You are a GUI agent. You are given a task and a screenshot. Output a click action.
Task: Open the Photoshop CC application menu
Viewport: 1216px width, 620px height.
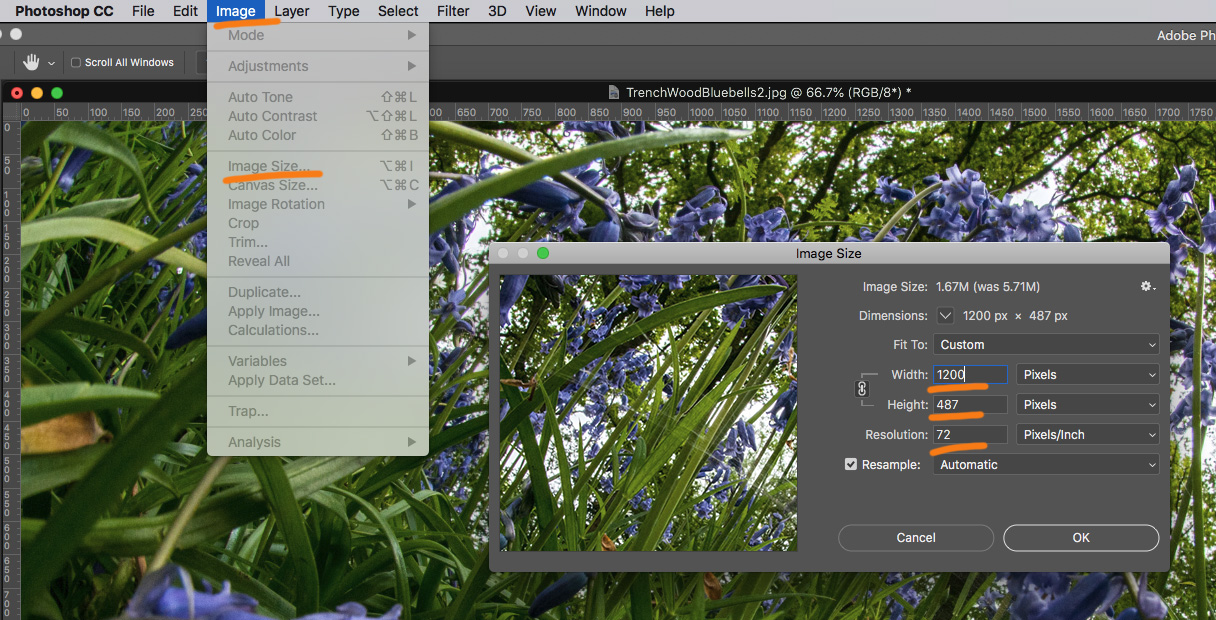point(64,11)
